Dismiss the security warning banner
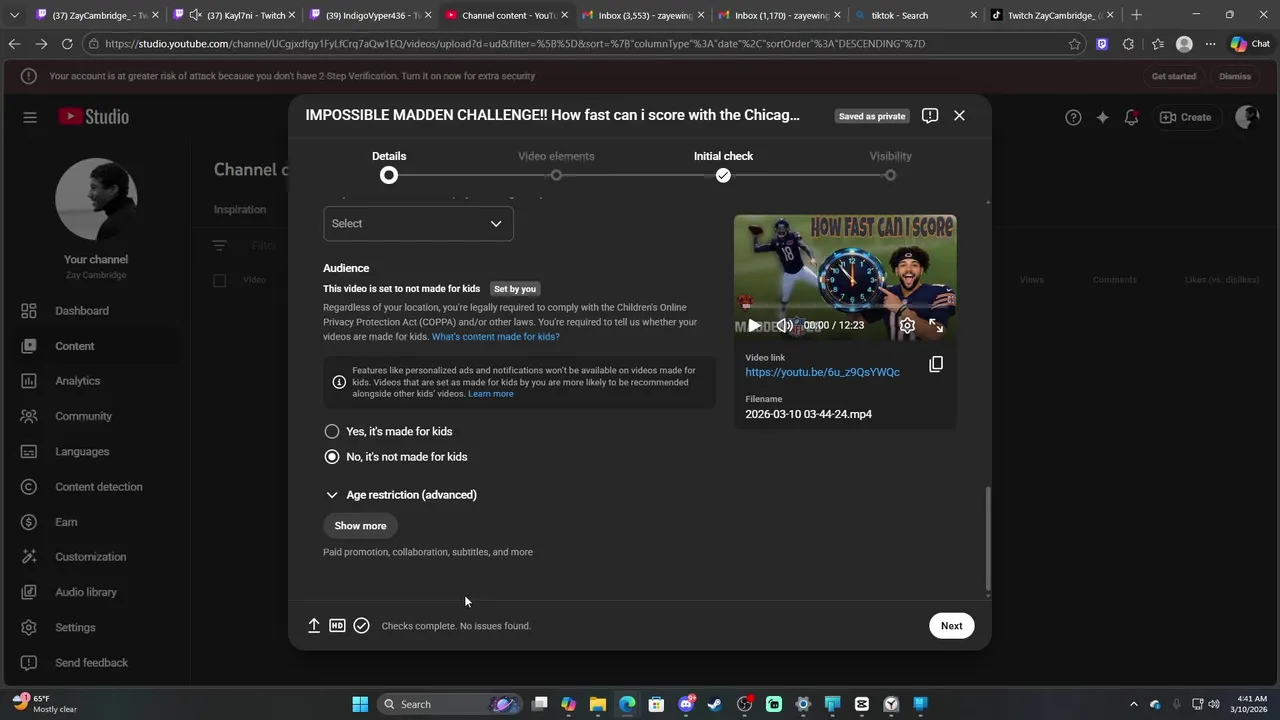 (x=1235, y=76)
